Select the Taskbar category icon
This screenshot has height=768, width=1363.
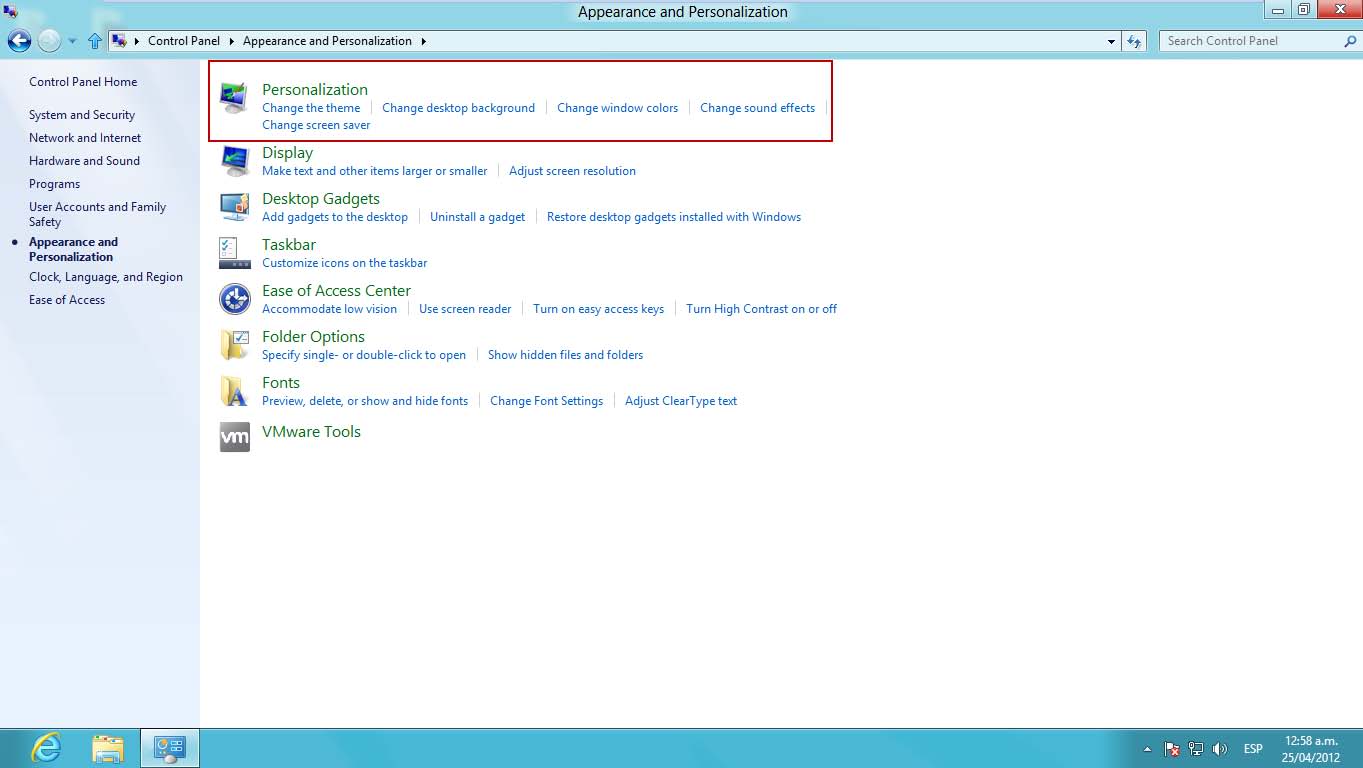pyautogui.click(x=234, y=253)
